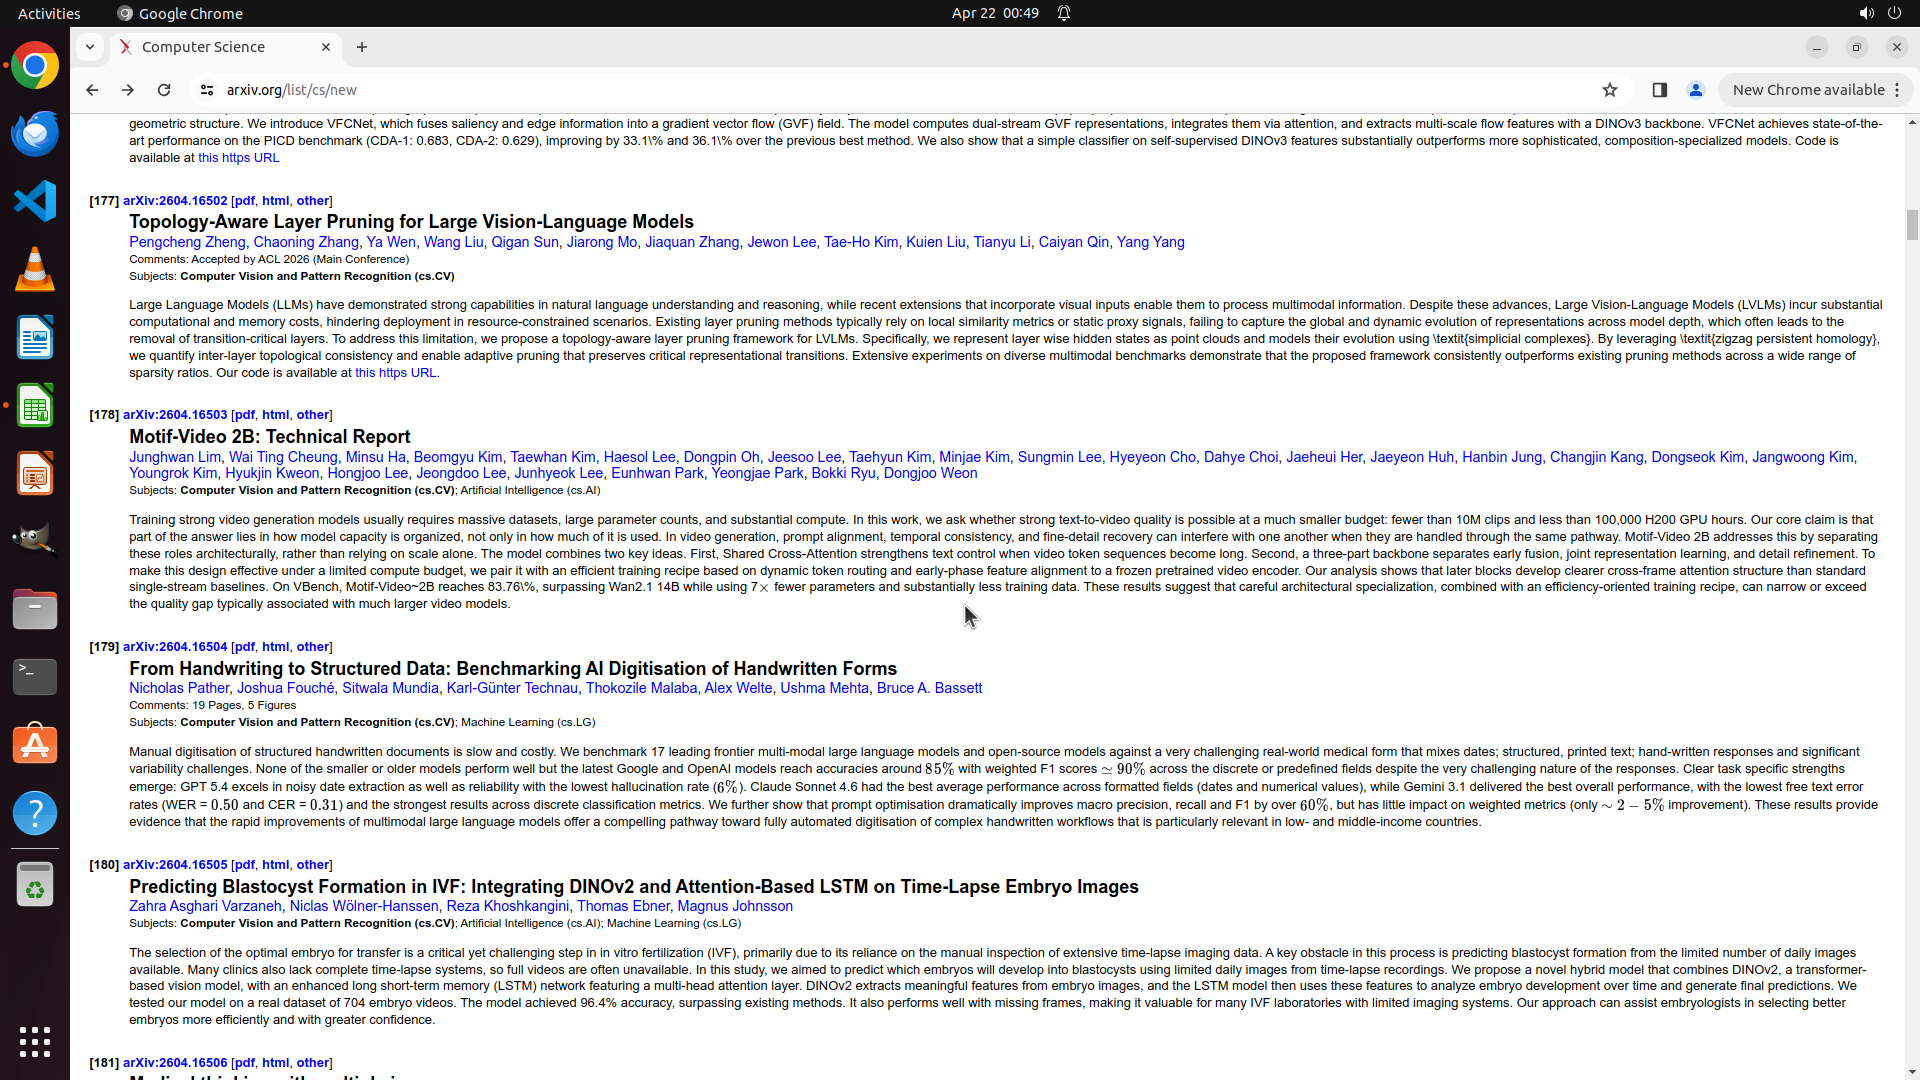1920x1080 pixels.
Task: Expand tab search dropdown arrow
Action: point(90,47)
